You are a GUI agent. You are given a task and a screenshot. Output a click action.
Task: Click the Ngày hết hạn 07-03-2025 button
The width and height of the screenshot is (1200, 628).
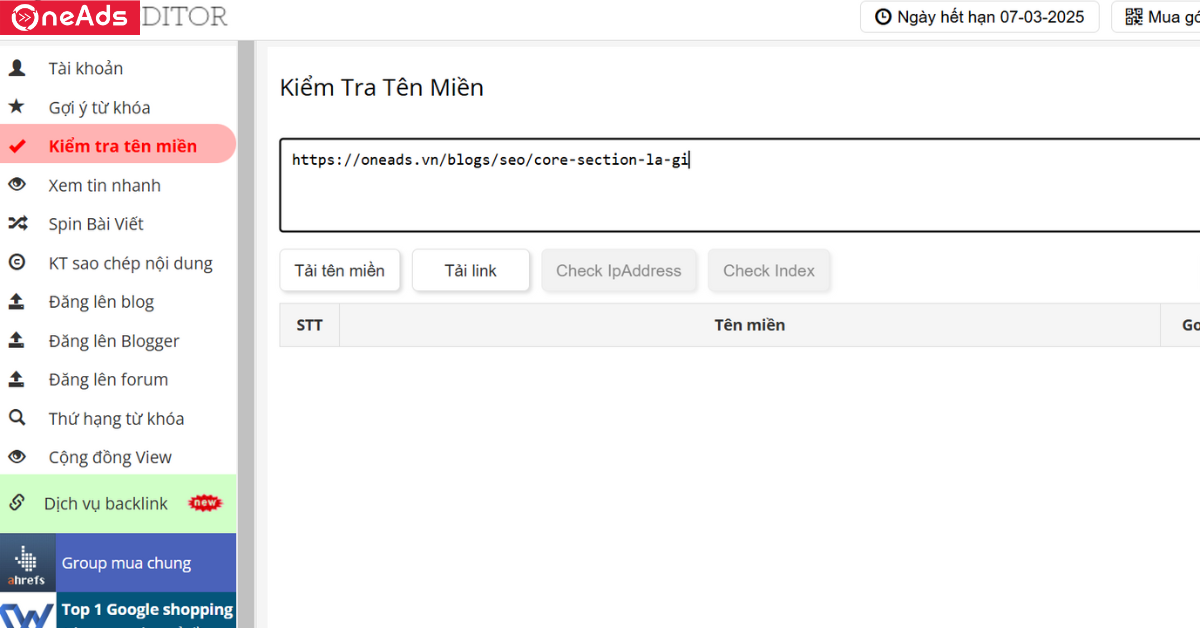click(x=980, y=17)
